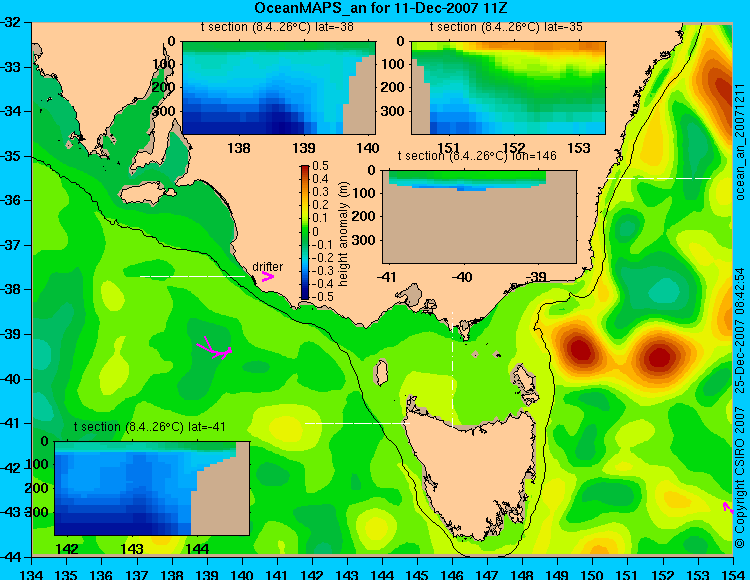Click the 'ocean_an_20071211' side label
The height and width of the screenshot is (580, 750).
[x=740, y=142]
